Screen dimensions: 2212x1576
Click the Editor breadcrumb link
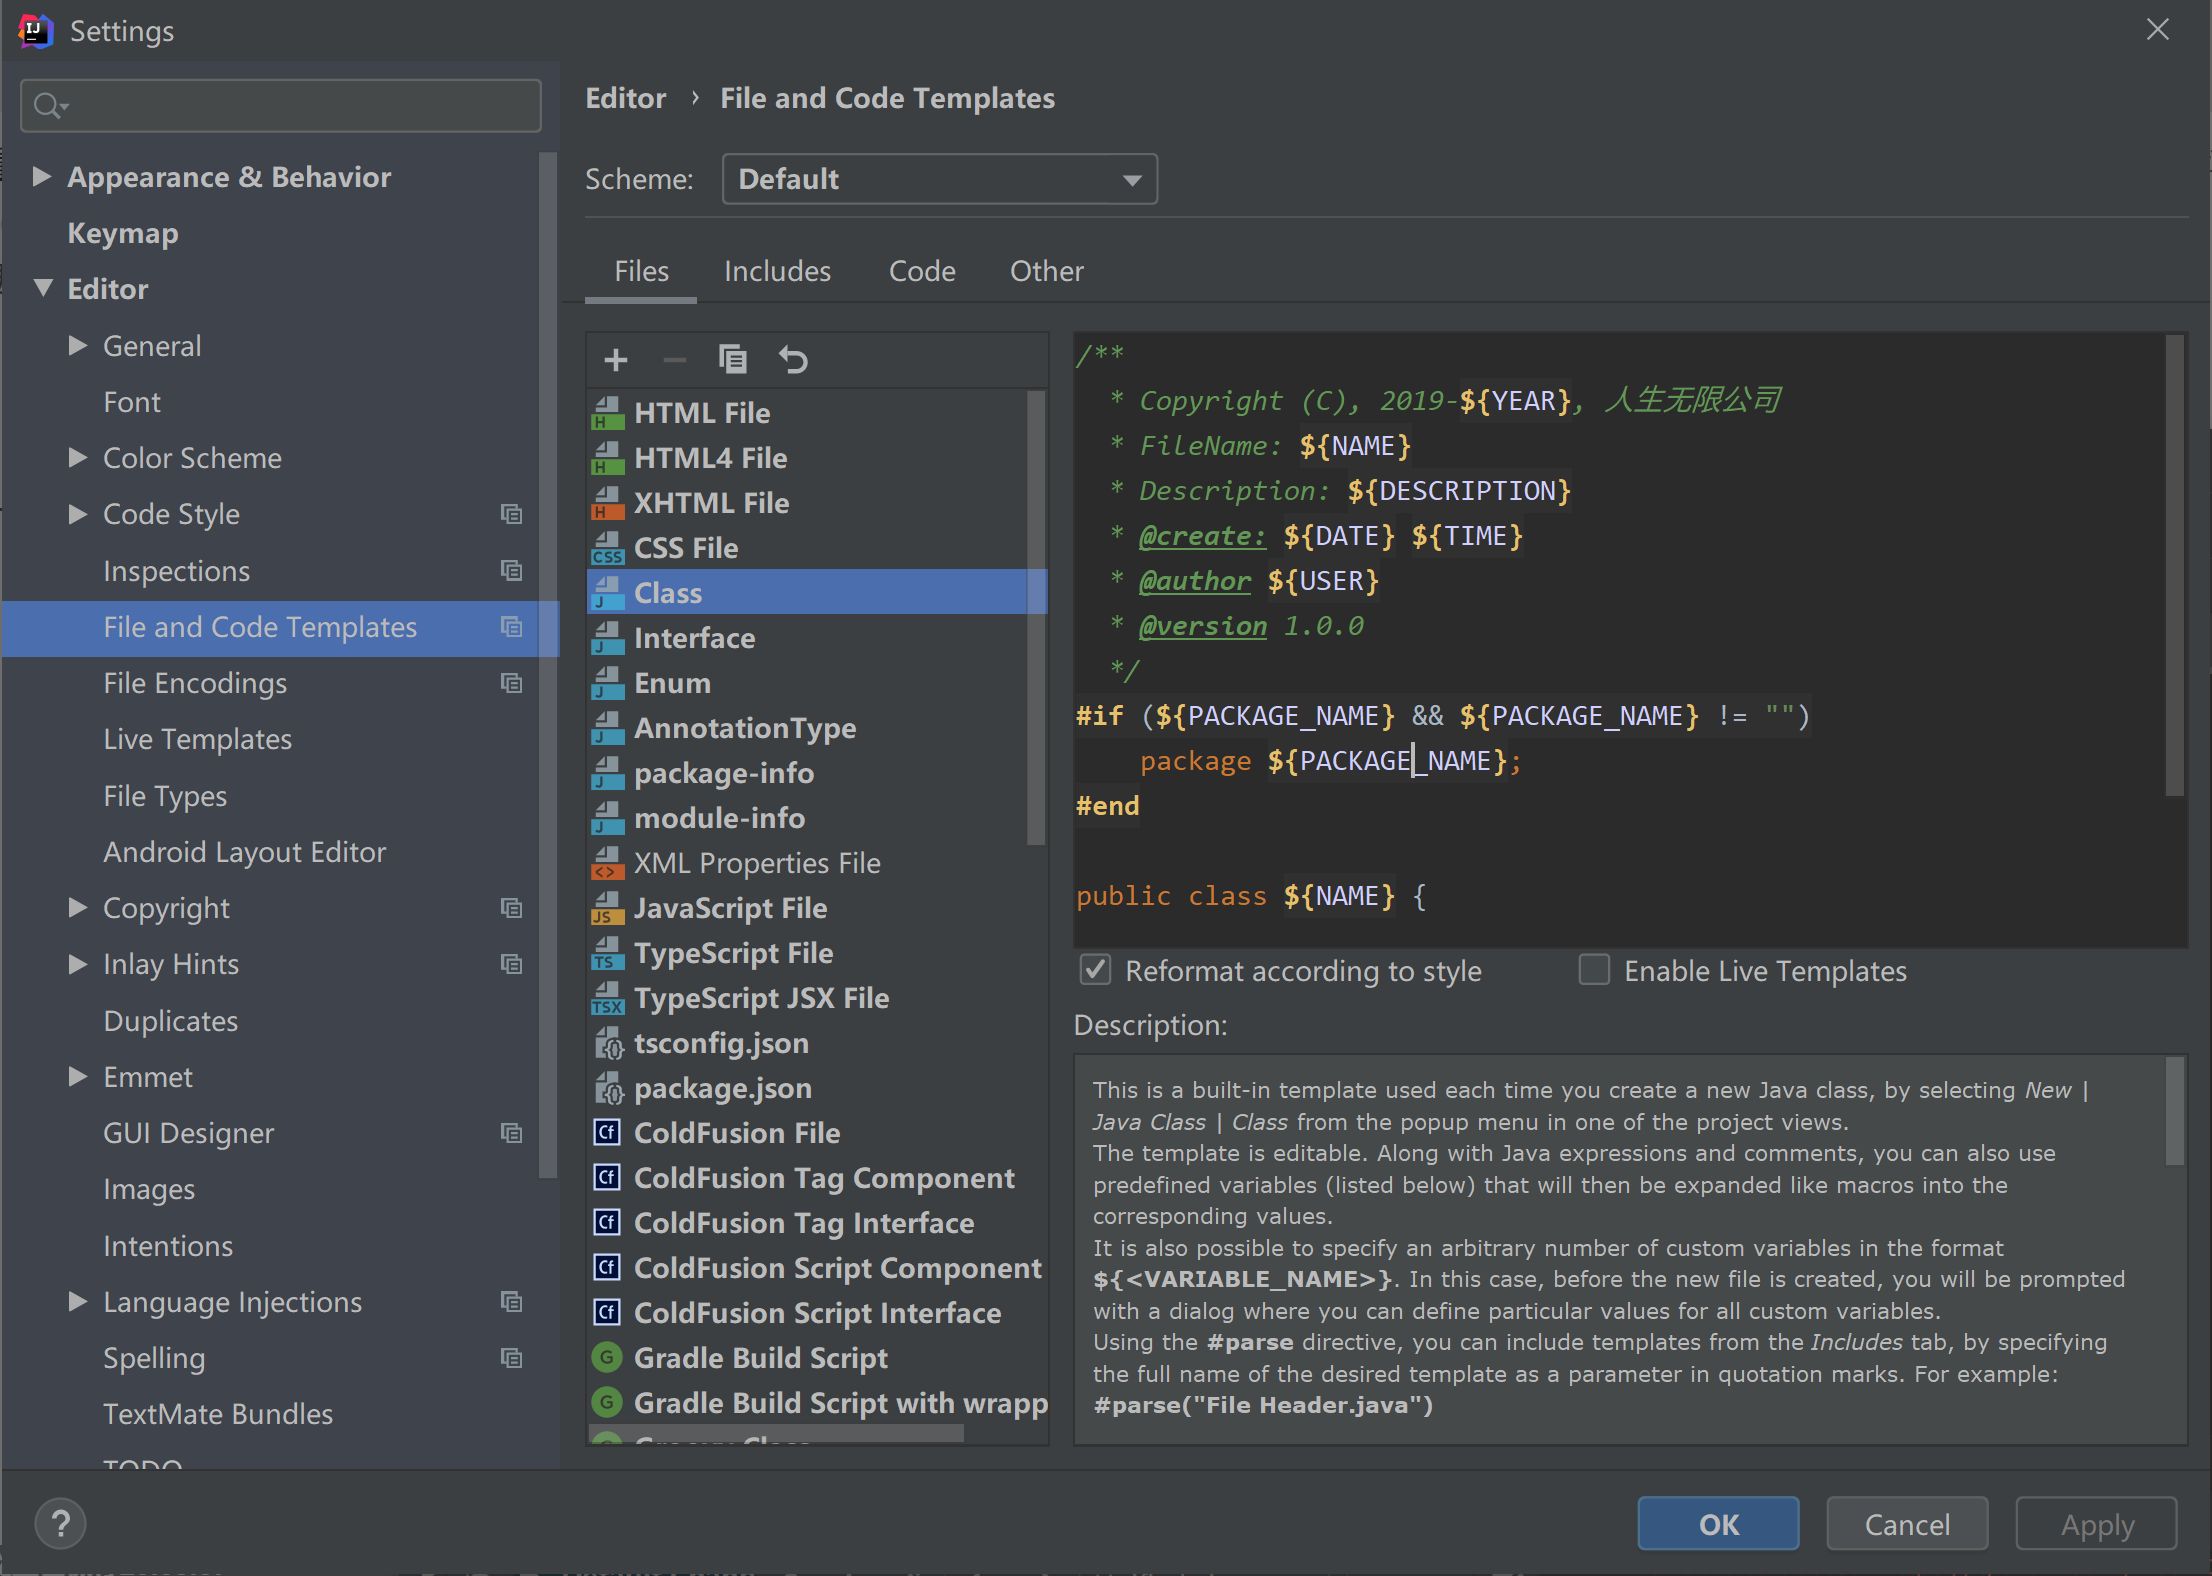pos(625,98)
